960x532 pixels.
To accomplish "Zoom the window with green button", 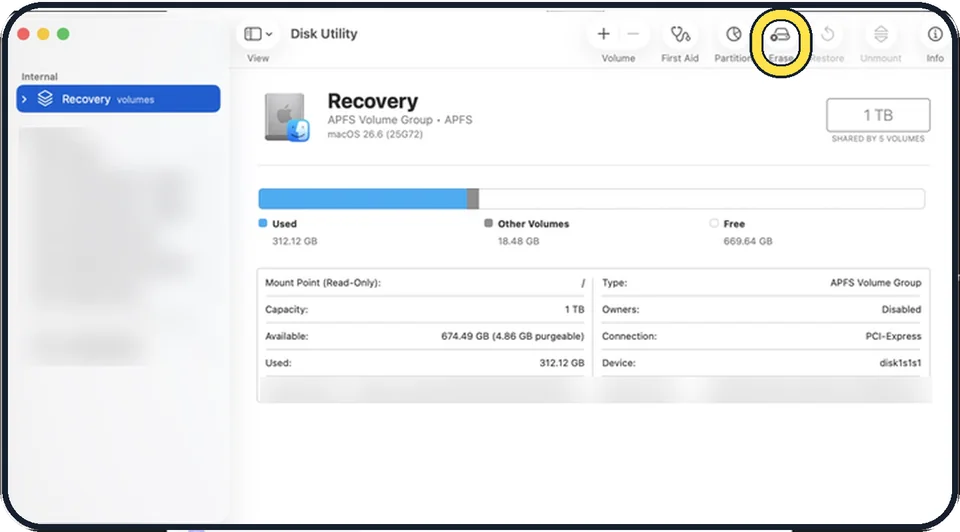I will 63,34.
